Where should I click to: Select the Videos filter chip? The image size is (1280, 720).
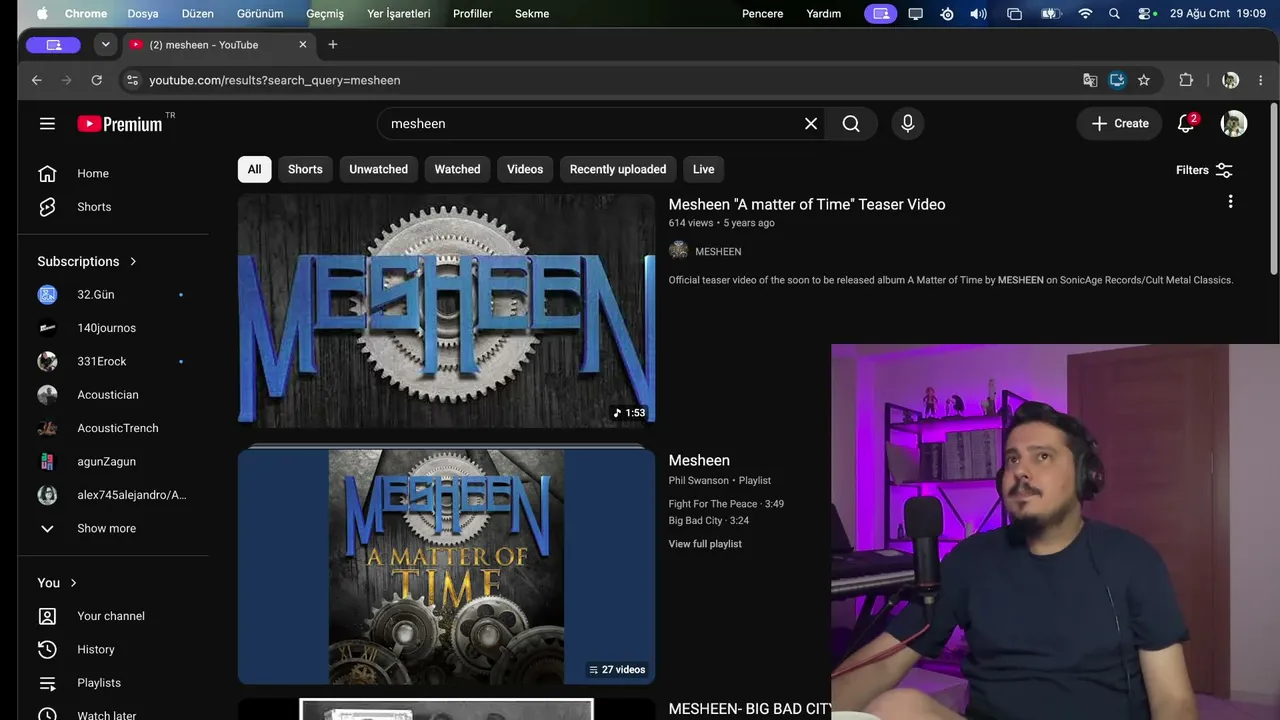pos(525,169)
